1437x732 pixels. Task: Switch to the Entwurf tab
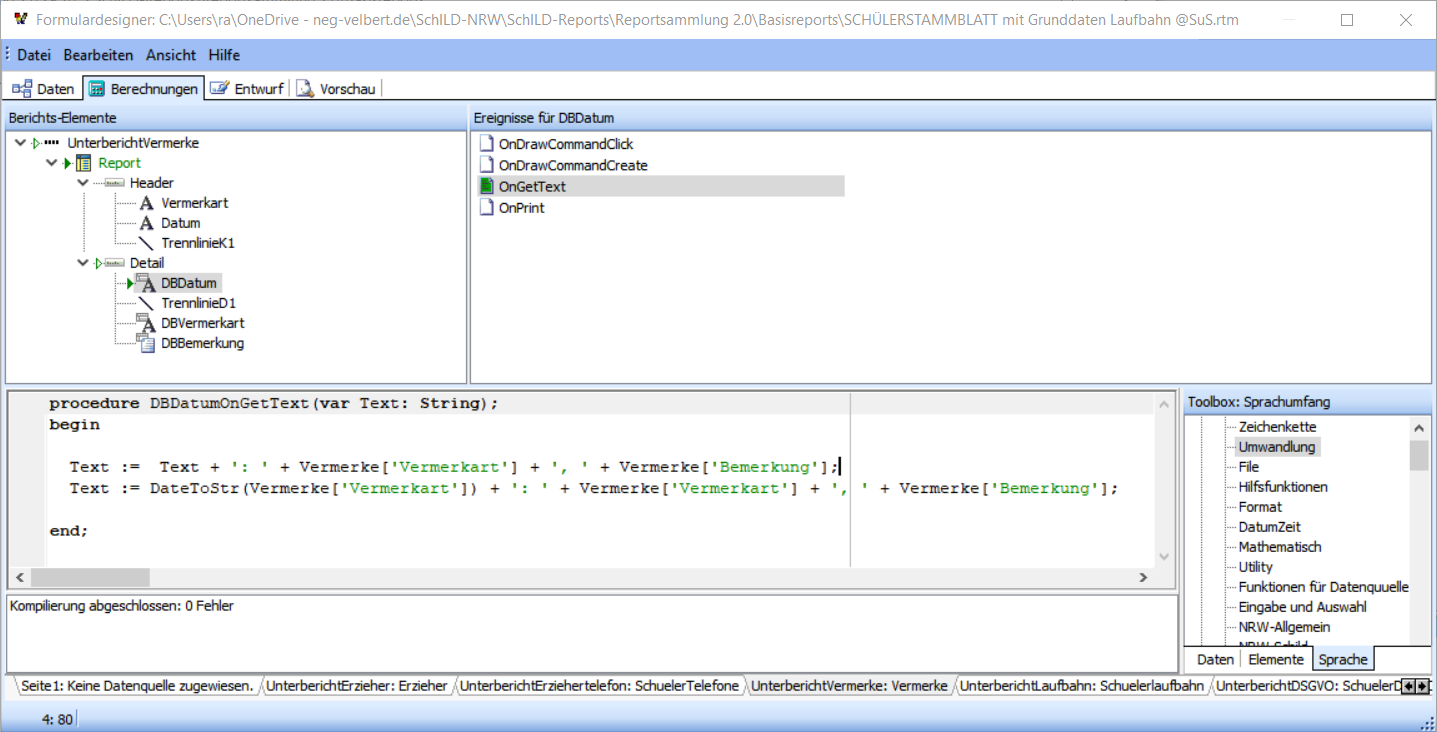[246, 89]
